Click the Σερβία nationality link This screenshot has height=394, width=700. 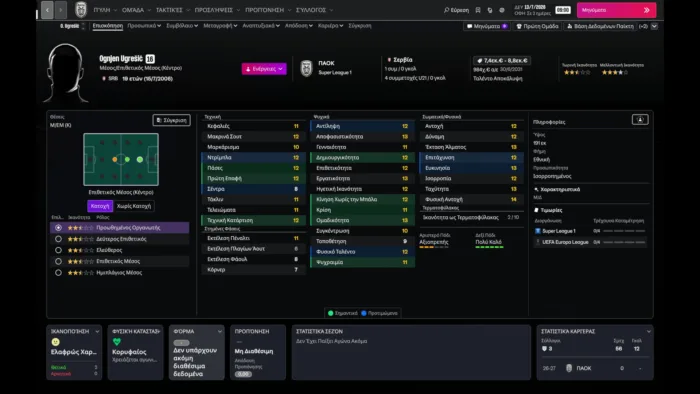click(403, 60)
